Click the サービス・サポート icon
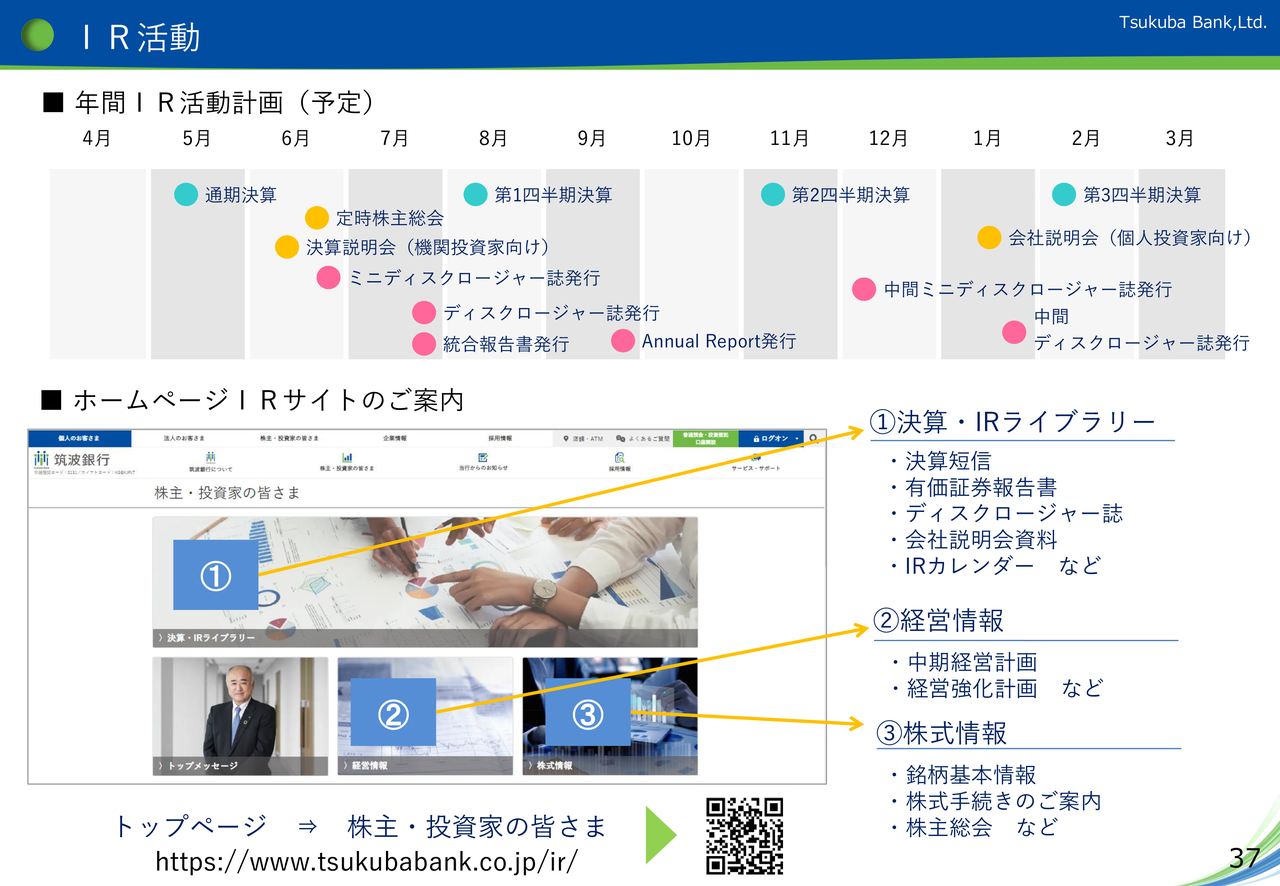 tap(755, 457)
